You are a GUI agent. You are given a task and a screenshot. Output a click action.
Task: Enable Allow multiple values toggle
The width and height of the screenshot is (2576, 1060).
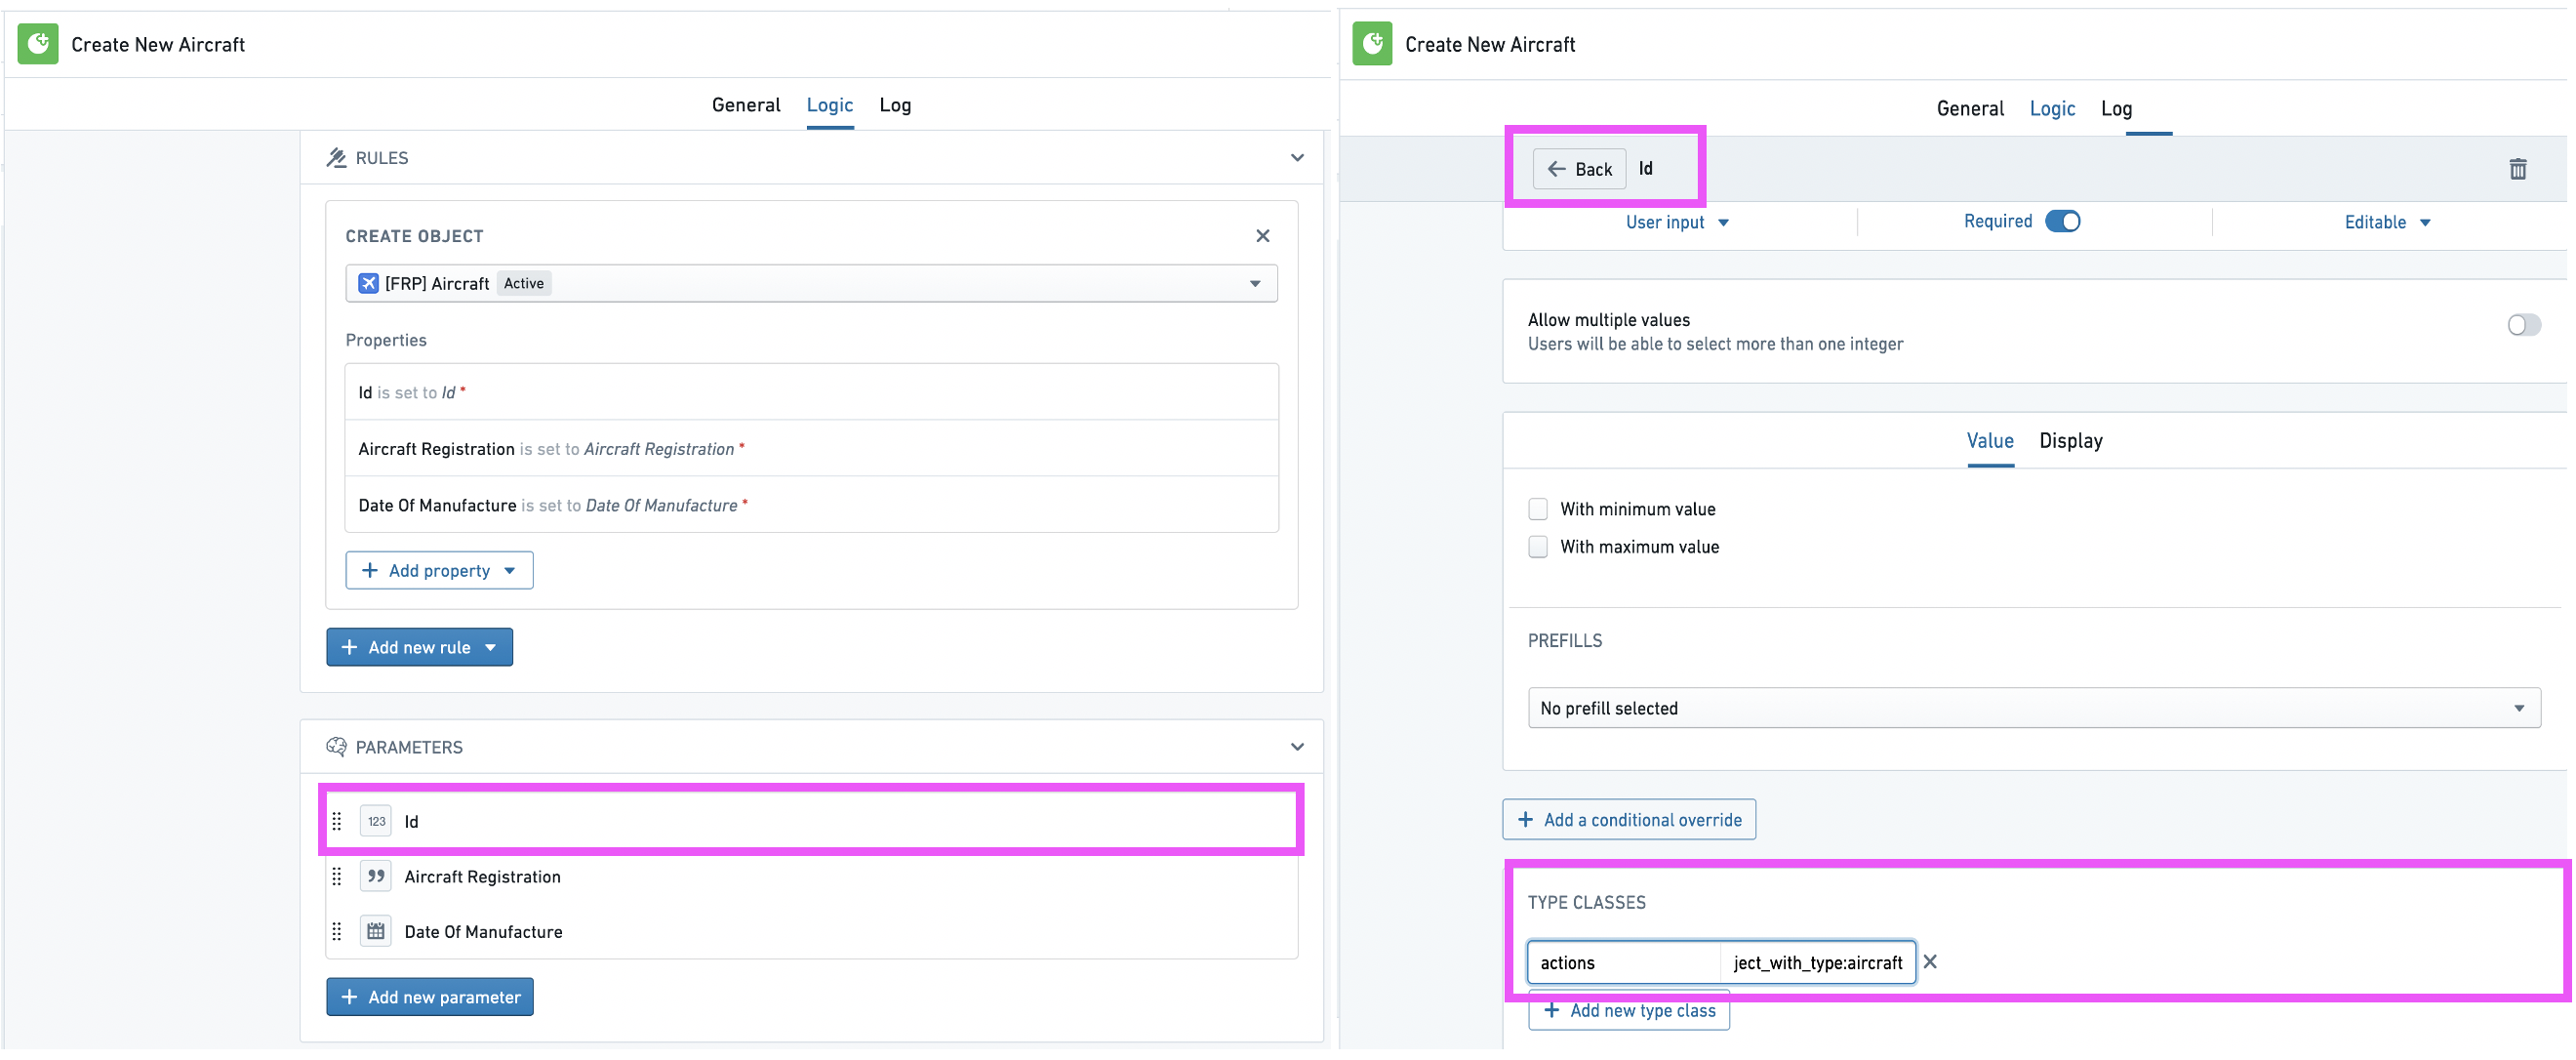point(2523,325)
